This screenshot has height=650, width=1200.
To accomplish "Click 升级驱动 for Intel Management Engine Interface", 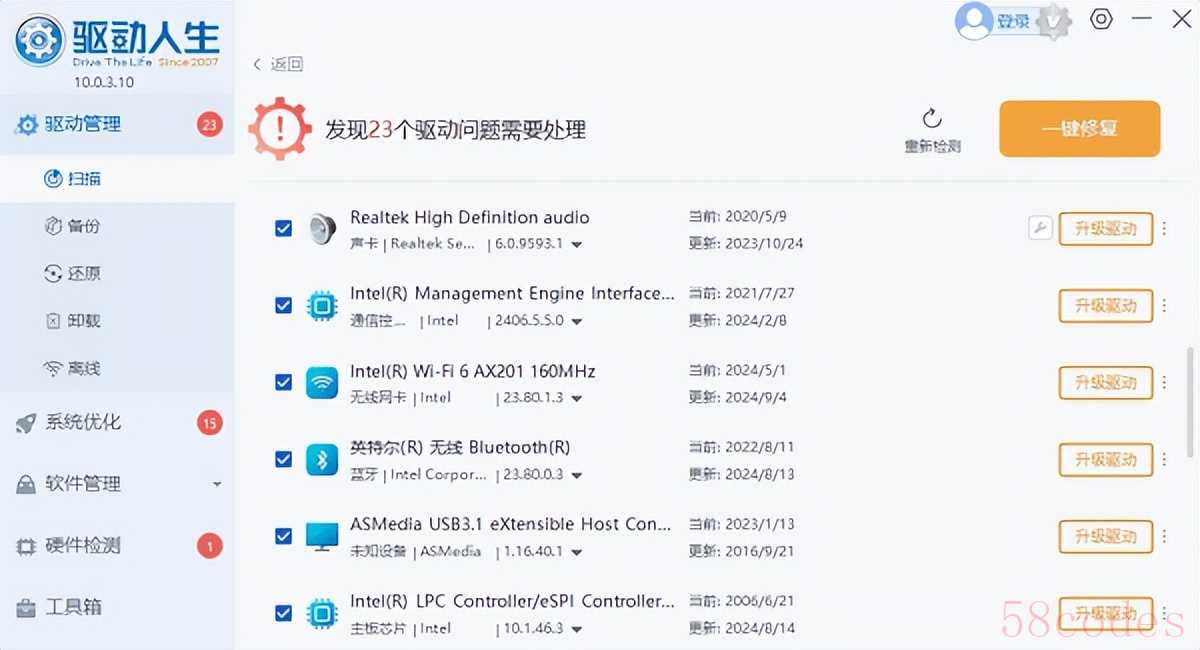I will [x=1106, y=306].
